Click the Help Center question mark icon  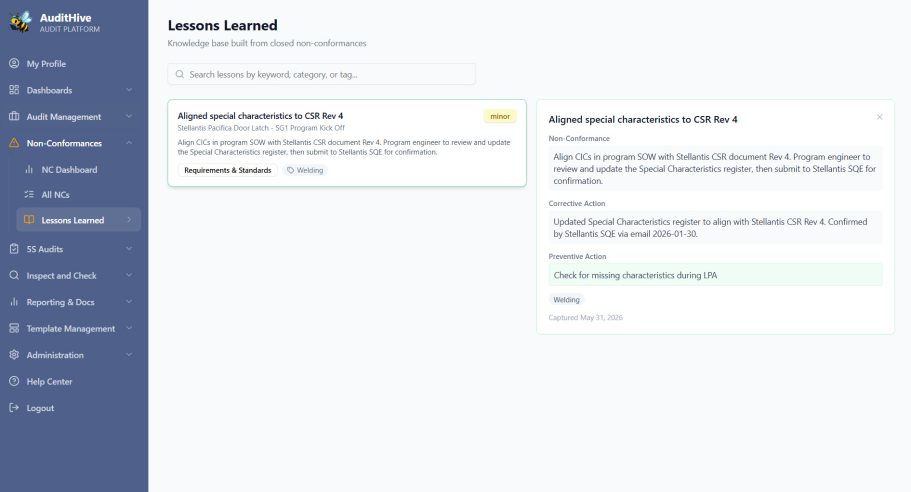tap(14, 381)
